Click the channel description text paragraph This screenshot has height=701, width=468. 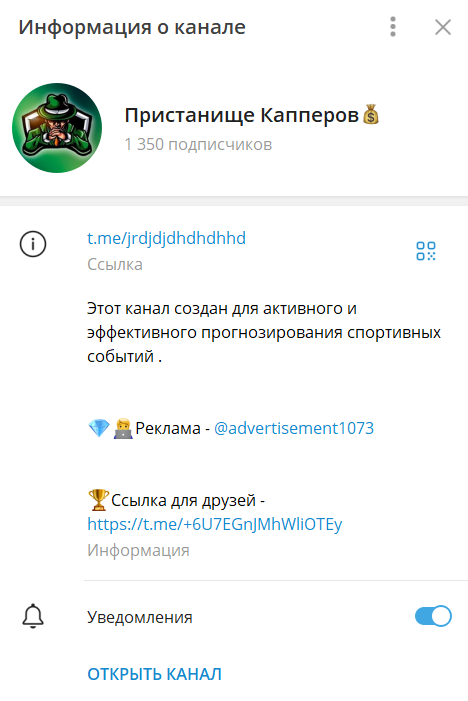[x=264, y=333]
